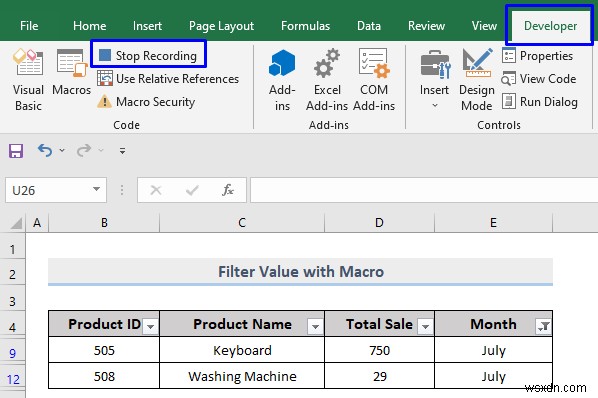This screenshot has width=598, height=398.
Task: Click the Add-ins label under the blue icon
Action: [x=282, y=98]
